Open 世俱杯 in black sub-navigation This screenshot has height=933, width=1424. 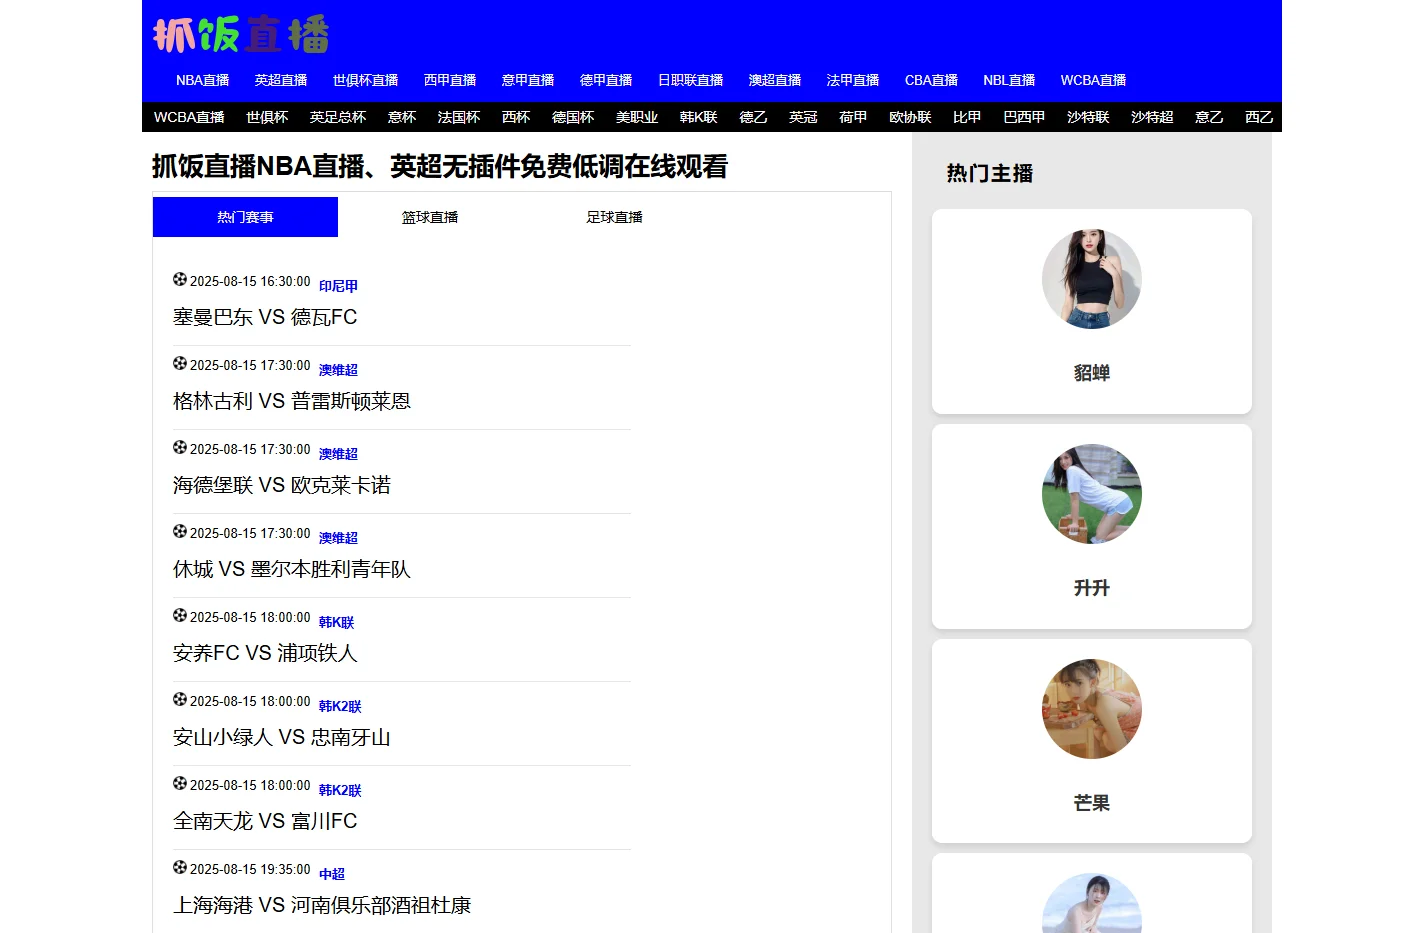point(267,117)
